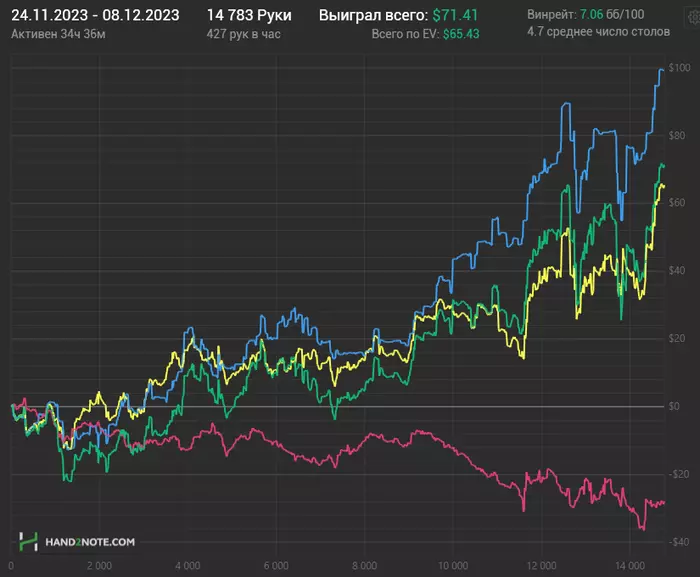Click the 10 000 hands axis label
Screen dimensions: 700x577
453,566
